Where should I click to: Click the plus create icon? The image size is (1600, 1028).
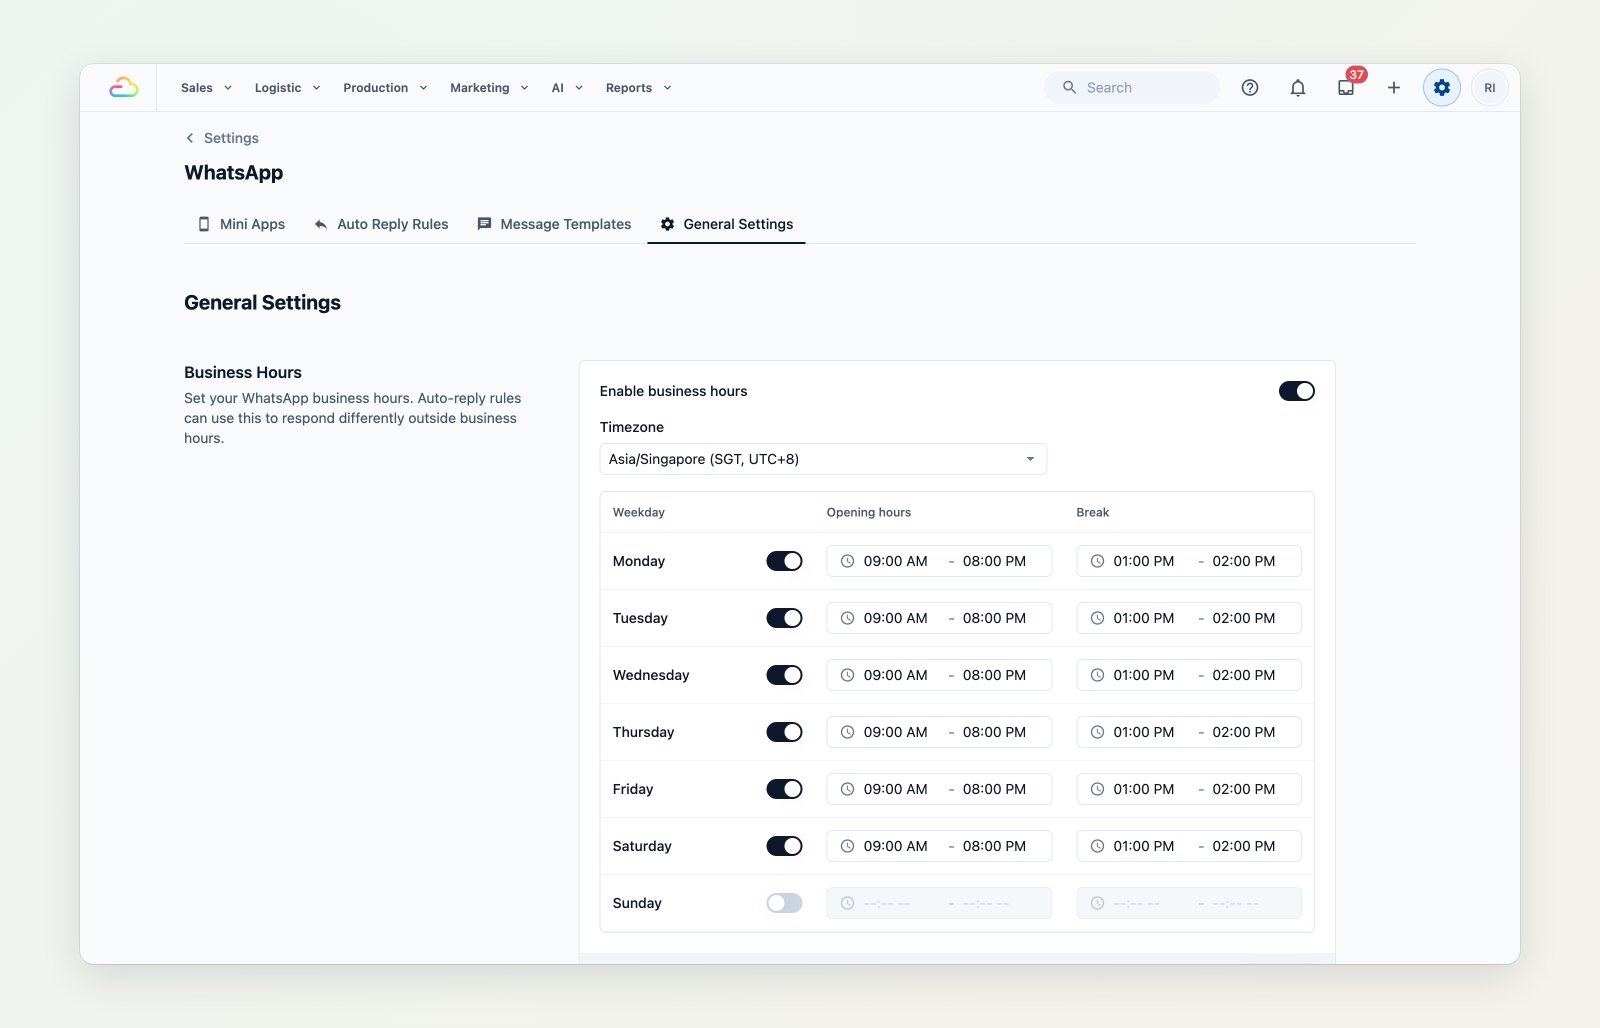[1394, 88]
